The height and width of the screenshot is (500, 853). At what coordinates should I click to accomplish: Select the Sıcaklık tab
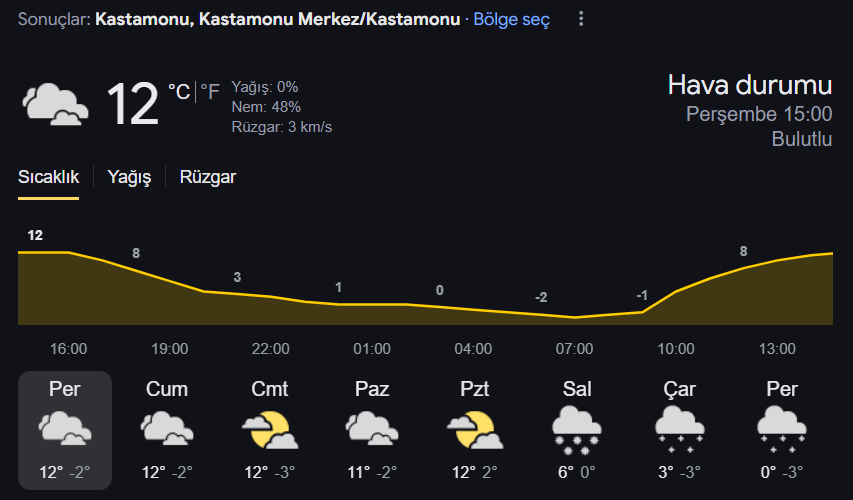[48, 177]
